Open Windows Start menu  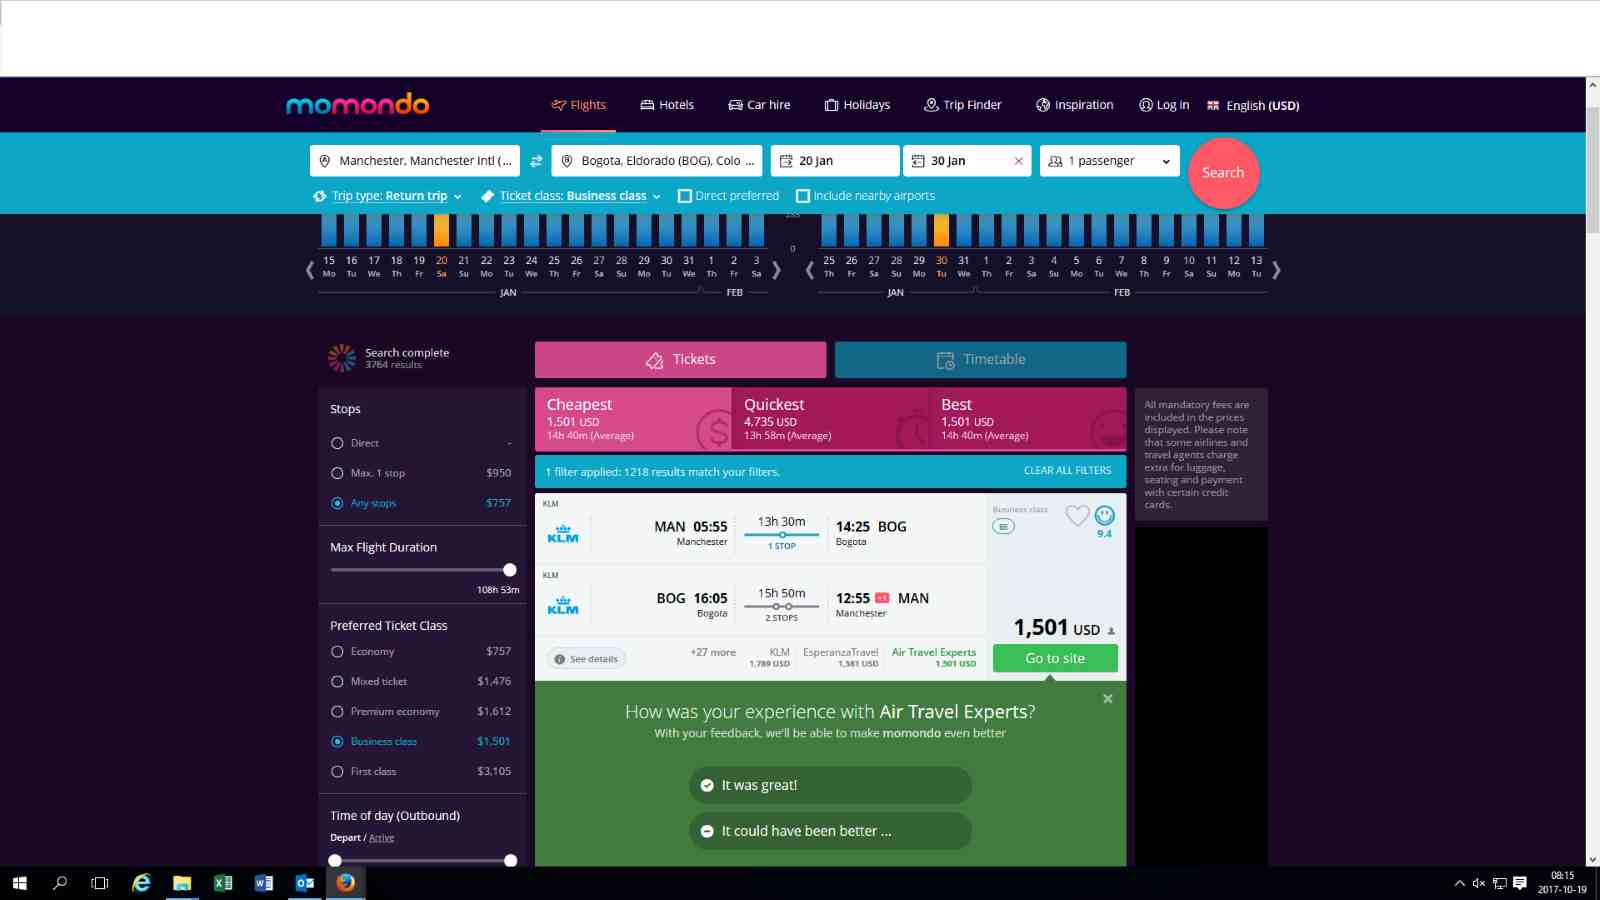(x=19, y=883)
